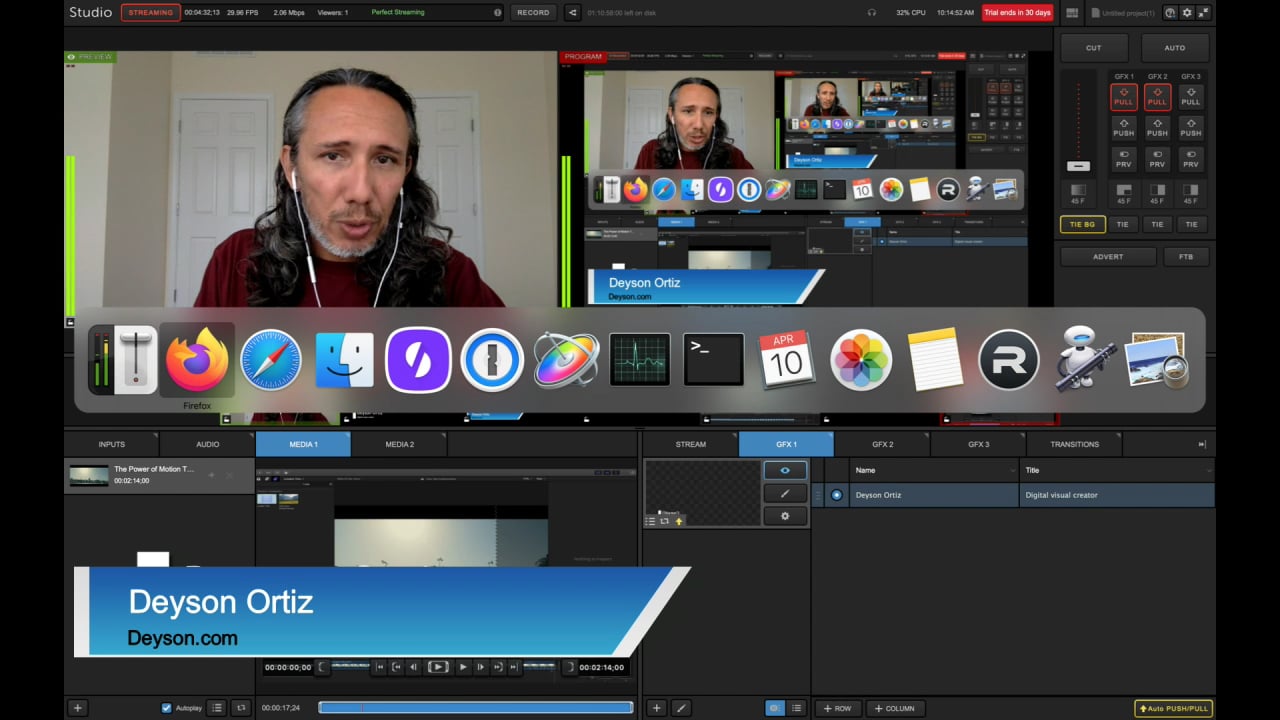
Task: Open the GFX 1 gear settings button
Action: coord(785,516)
